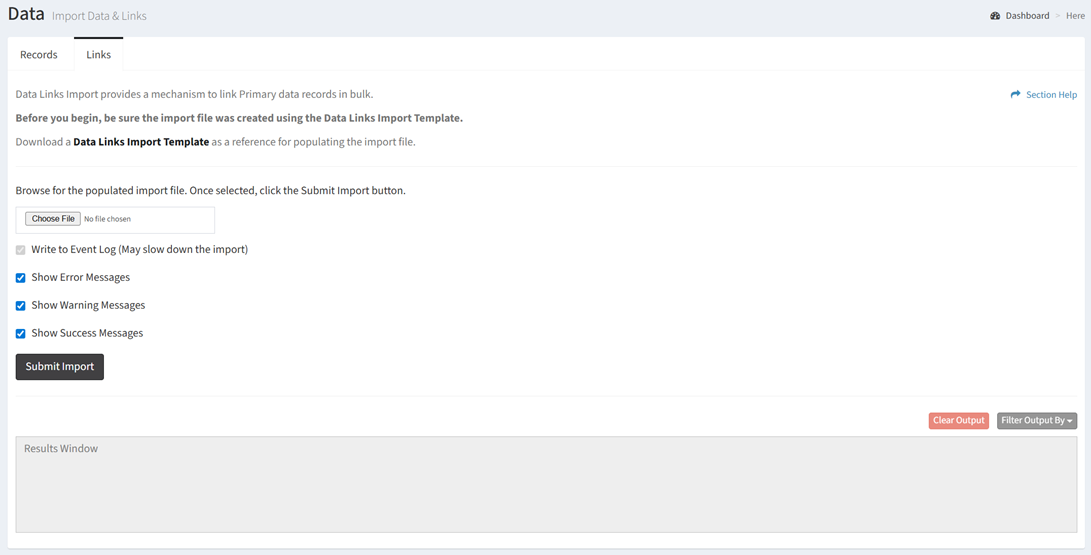This screenshot has width=1091, height=555.
Task: Untick Show Success Messages
Action: click(x=21, y=333)
